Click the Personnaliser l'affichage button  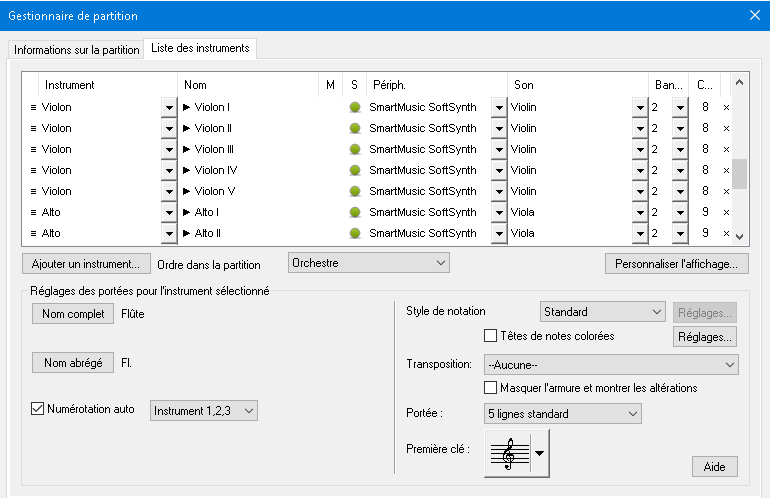pos(676,264)
